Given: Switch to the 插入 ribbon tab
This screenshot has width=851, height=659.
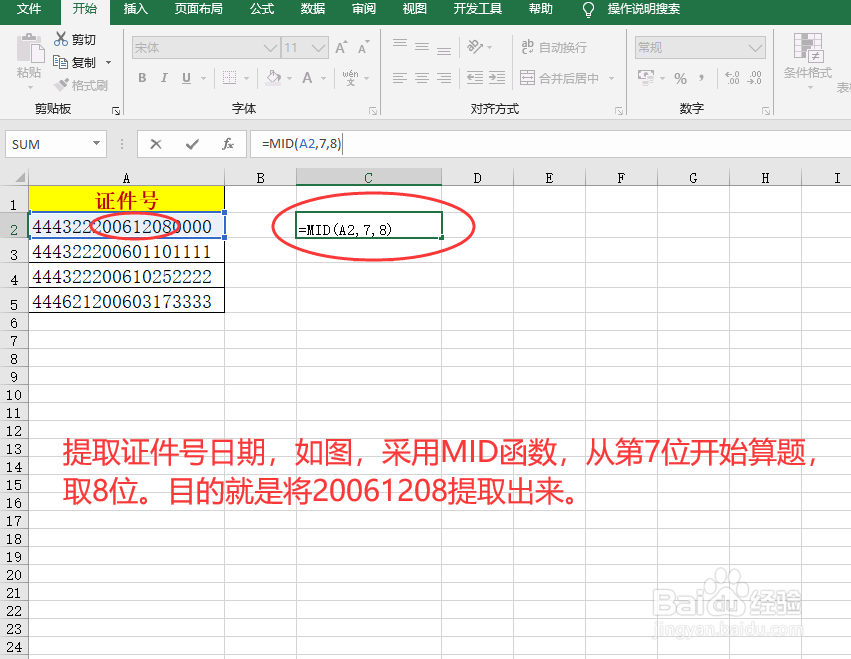Looking at the screenshot, I should point(135,10).
